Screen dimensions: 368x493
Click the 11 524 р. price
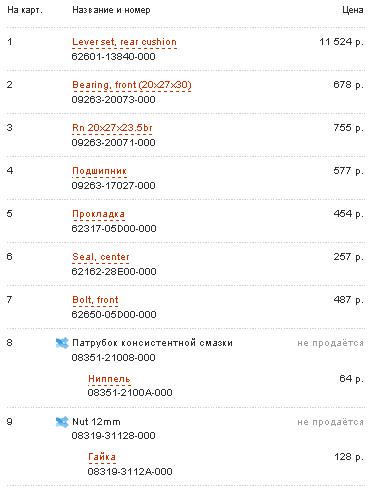coord(341,42)
